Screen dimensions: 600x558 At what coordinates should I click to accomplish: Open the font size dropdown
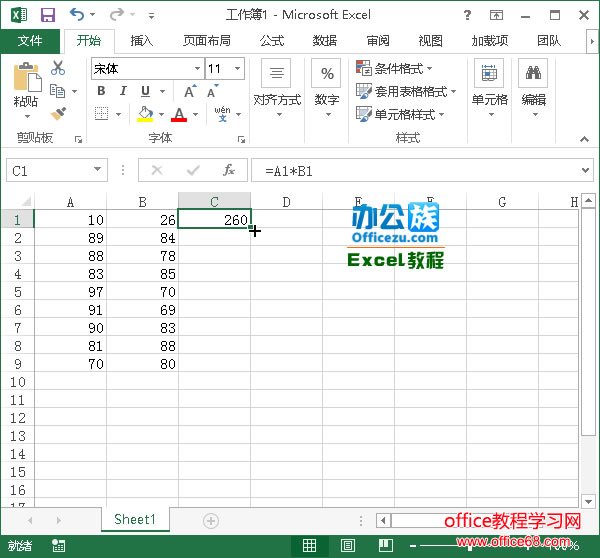pyautogui.click(x=238, y=69)
